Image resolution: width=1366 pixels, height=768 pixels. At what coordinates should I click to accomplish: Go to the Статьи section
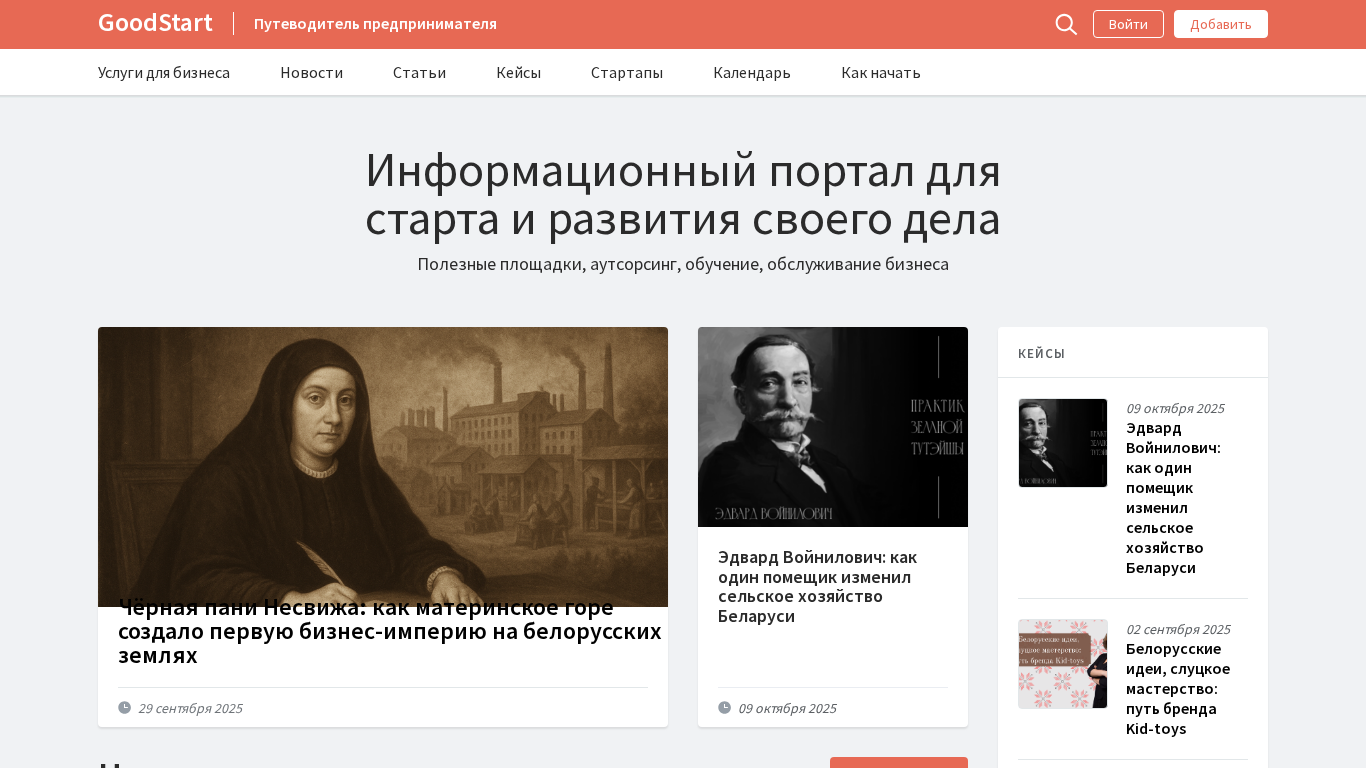pos(419,72)
